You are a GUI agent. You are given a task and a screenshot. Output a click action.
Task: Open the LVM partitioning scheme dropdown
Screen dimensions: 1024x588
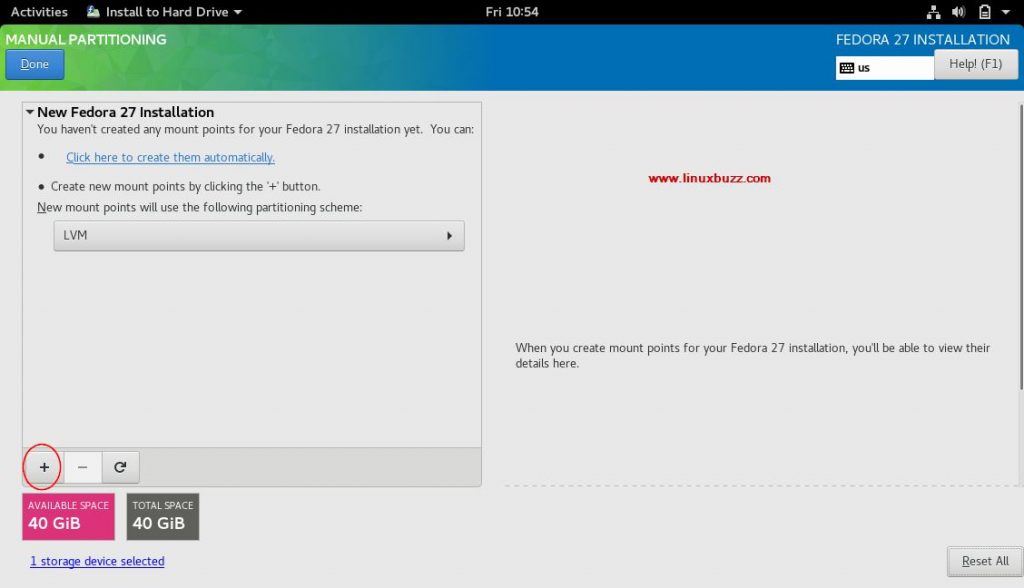pos(259,235)
